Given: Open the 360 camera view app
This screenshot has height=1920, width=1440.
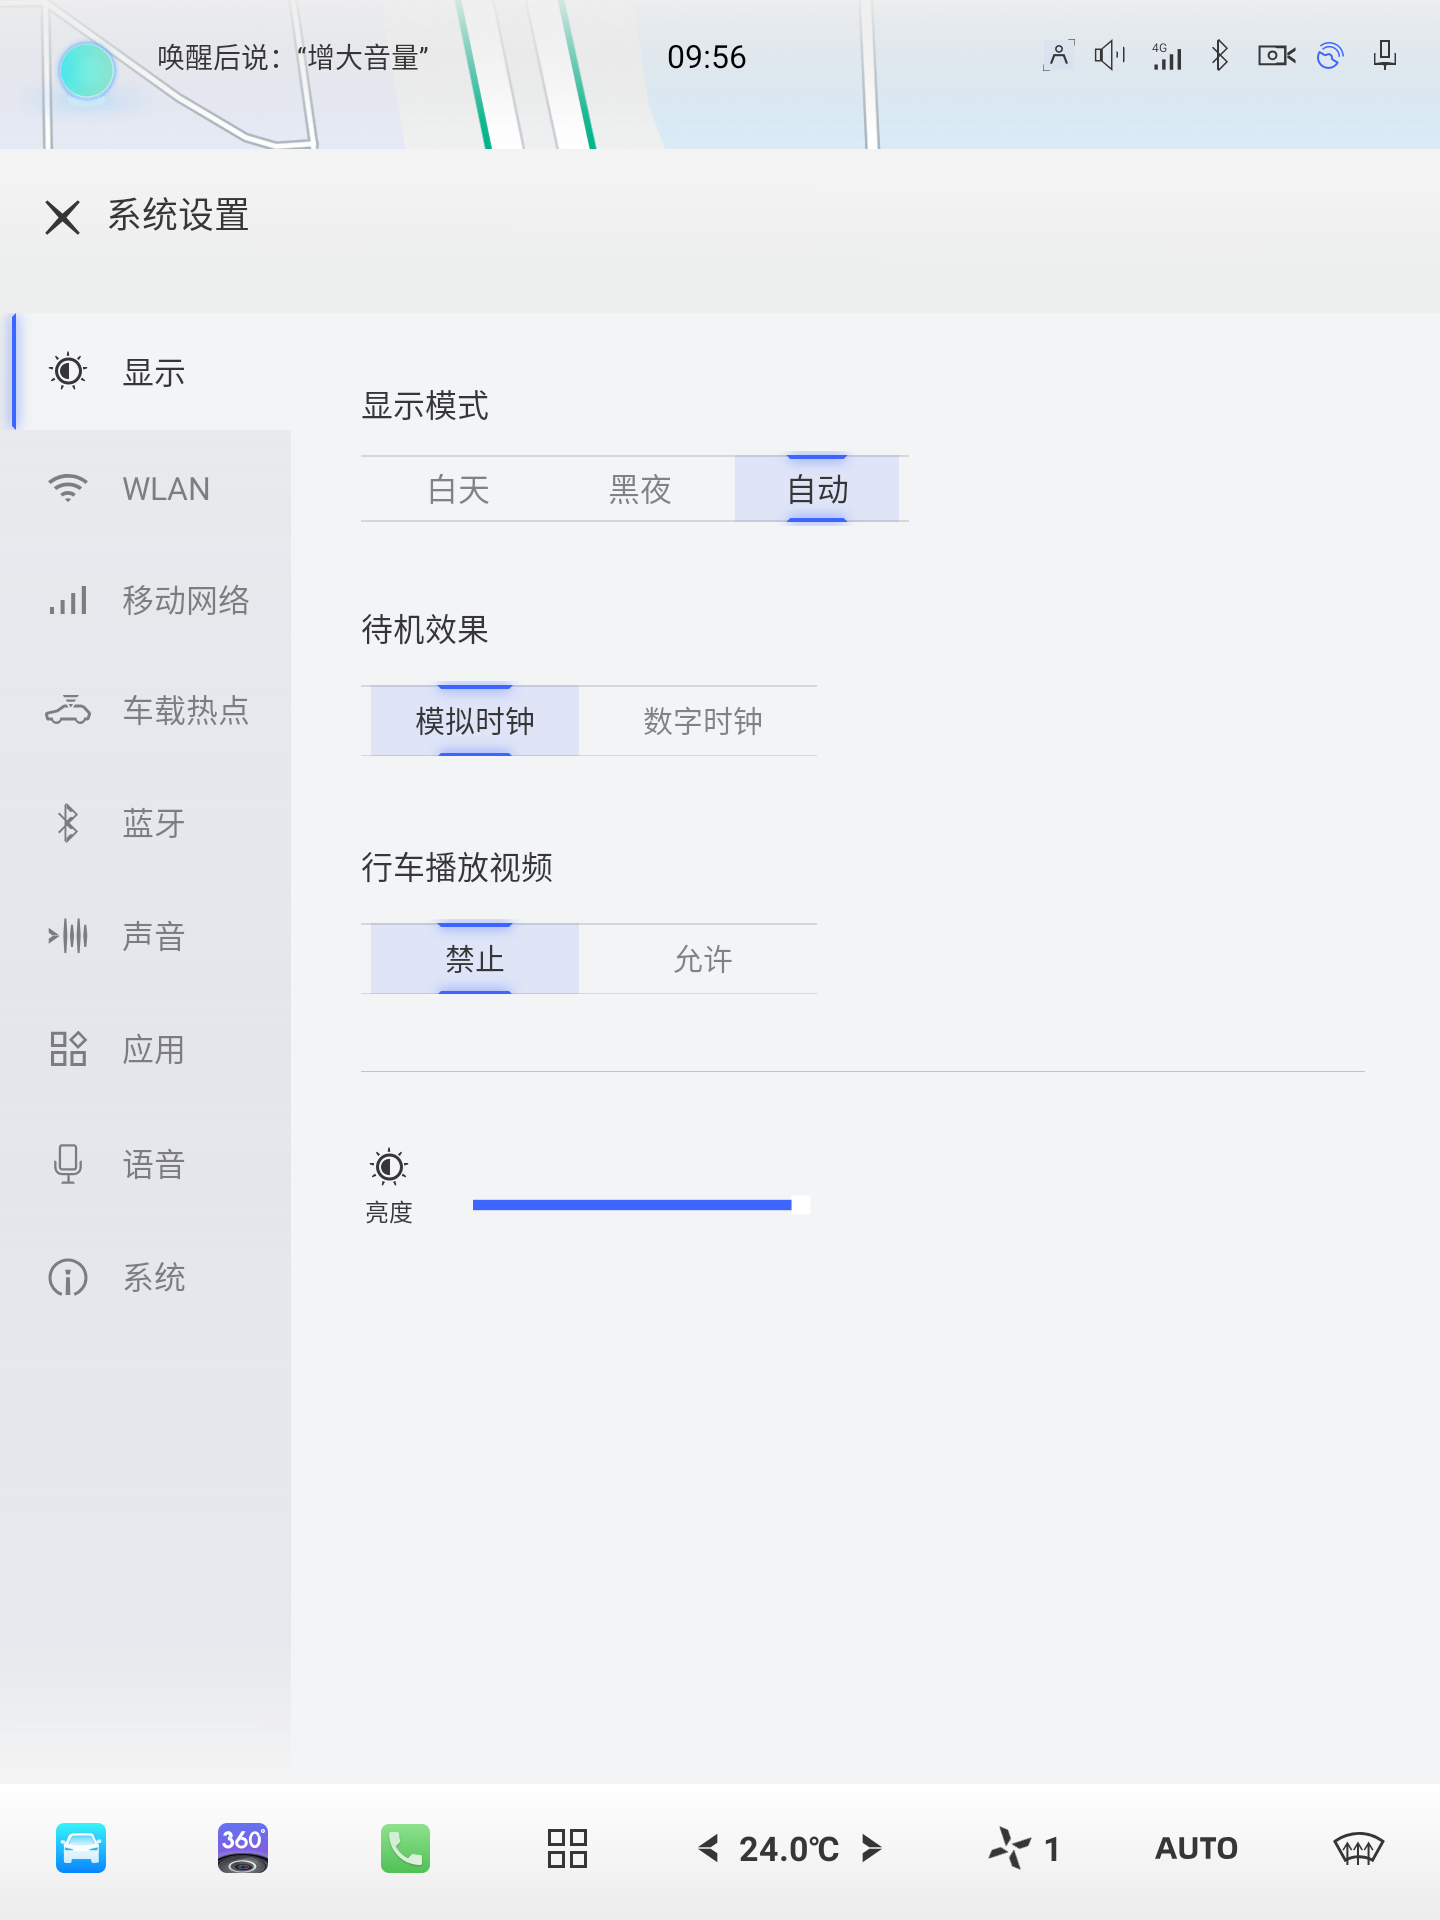Looking at the screenshot, I should (242, 1848).
